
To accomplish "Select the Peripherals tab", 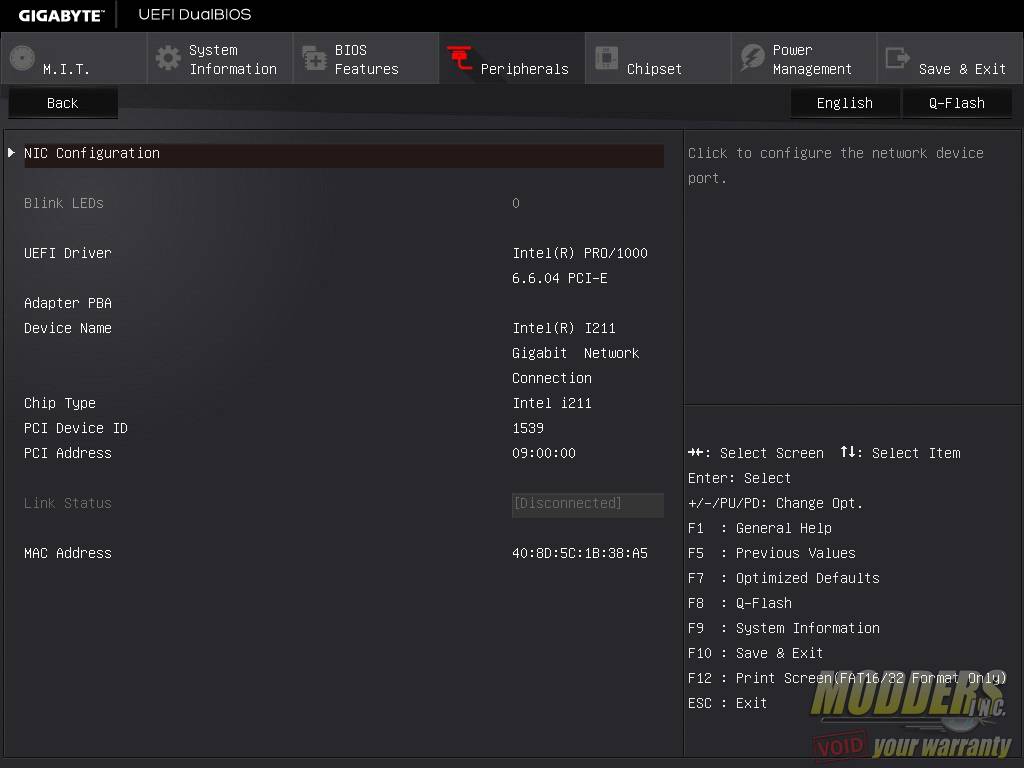I will click(x=512, y=58).
